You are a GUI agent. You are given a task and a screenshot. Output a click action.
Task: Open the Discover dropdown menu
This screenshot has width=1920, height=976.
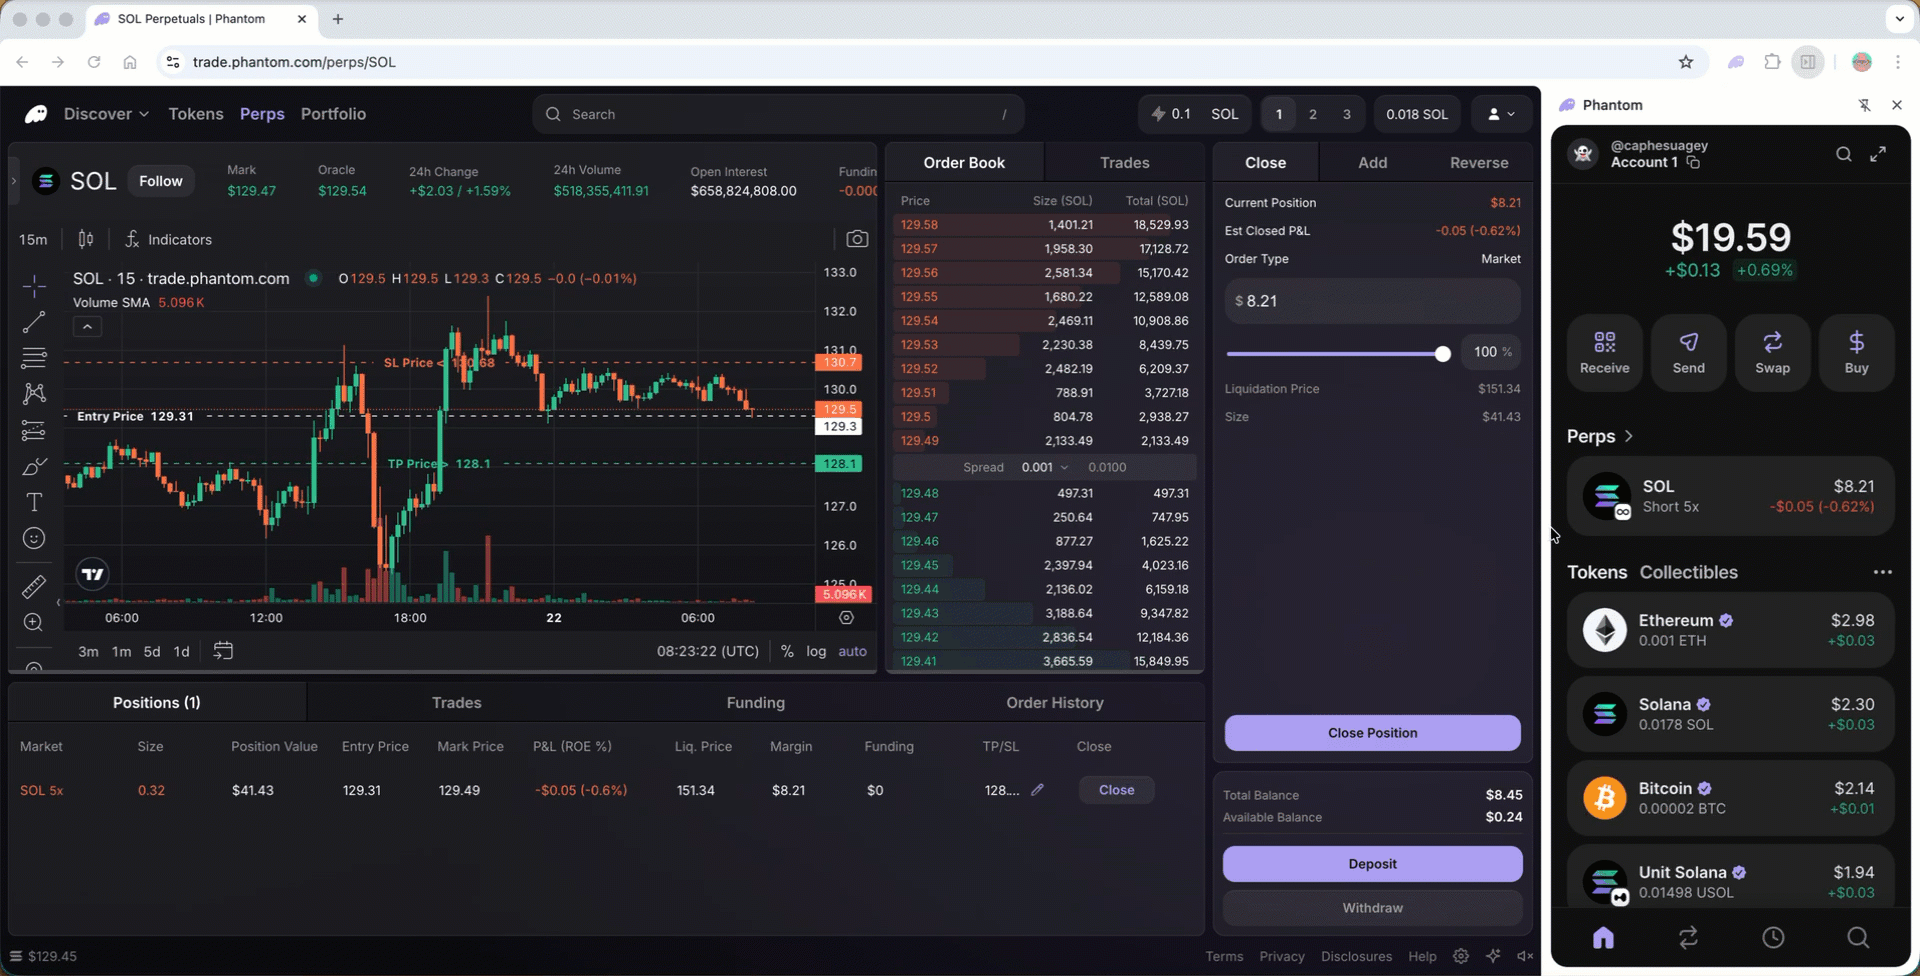[105, 113]
